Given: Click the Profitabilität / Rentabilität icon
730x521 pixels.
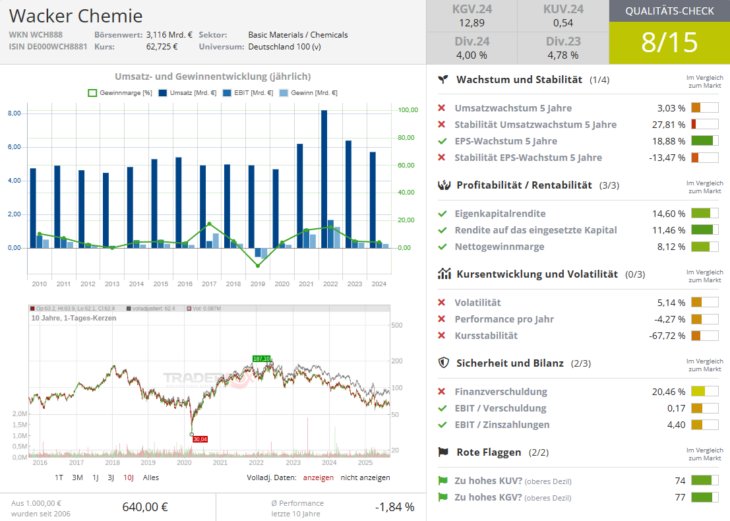Looking at the screenshot, I should tap(444, 185).
